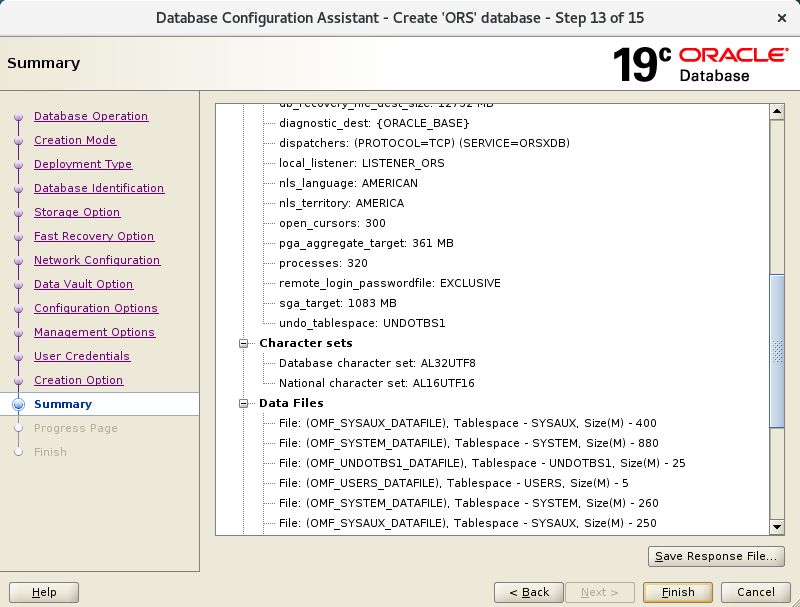The image size is (800, 607).
Task: Select the processes 320 row
Action: pyautogui.click(x=323, y=263)
